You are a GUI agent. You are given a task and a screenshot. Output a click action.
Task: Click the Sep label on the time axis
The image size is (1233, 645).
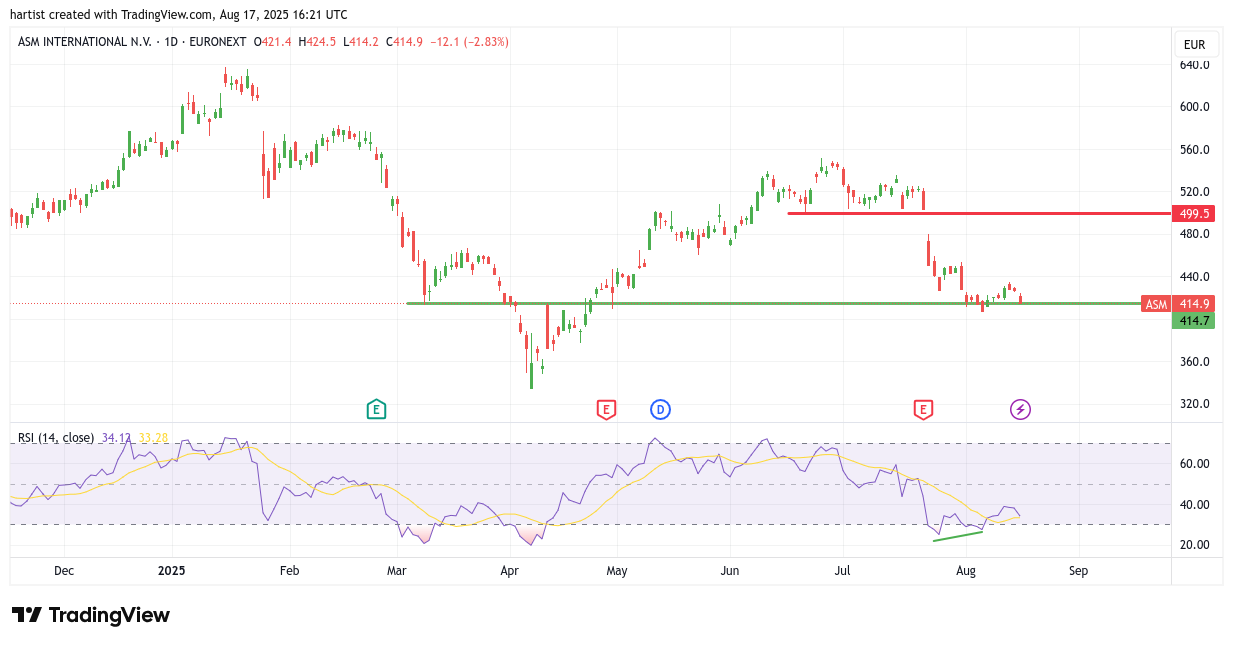coord(1078,571)
